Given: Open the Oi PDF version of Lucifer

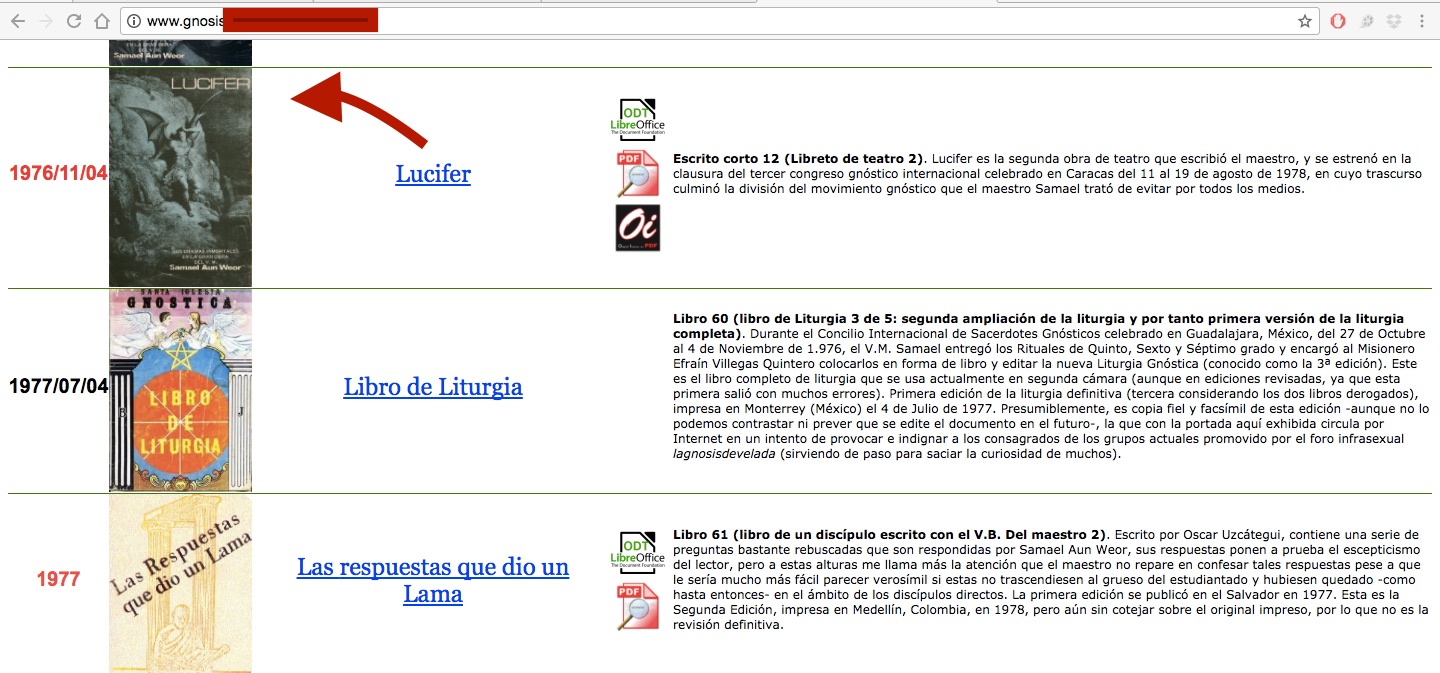Looking at the screenshot, I should pyautogui.click(x=637, y=228).
